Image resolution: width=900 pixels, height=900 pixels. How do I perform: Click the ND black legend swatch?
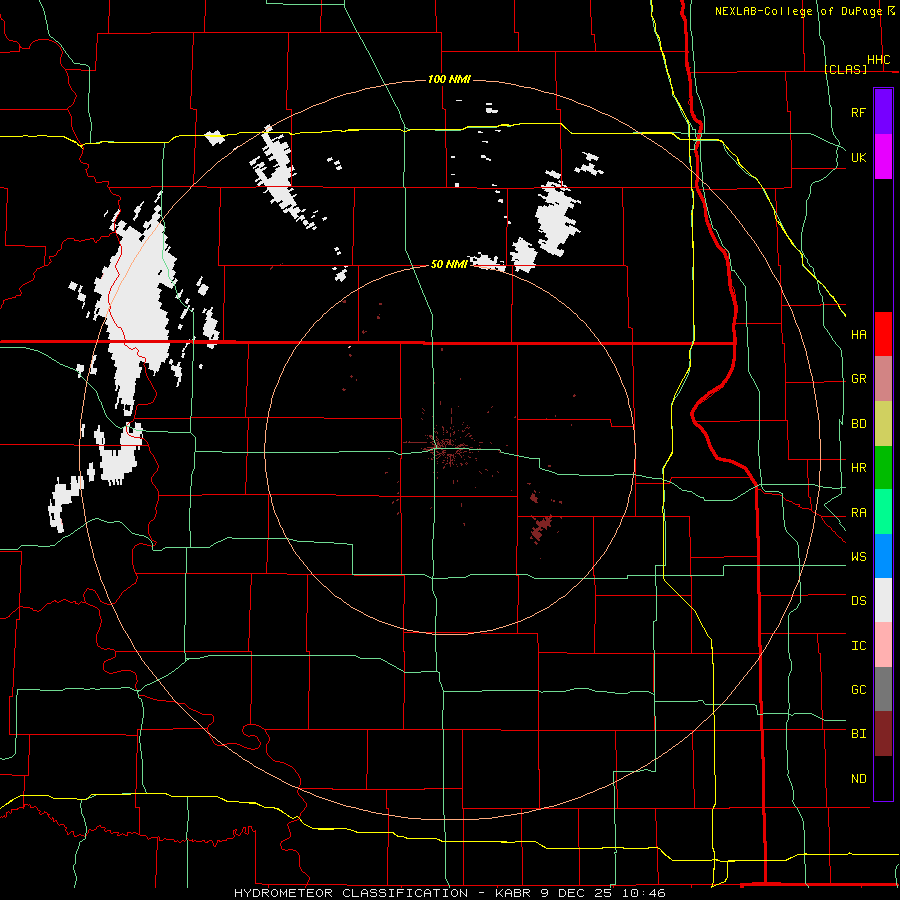click(883, 778)
